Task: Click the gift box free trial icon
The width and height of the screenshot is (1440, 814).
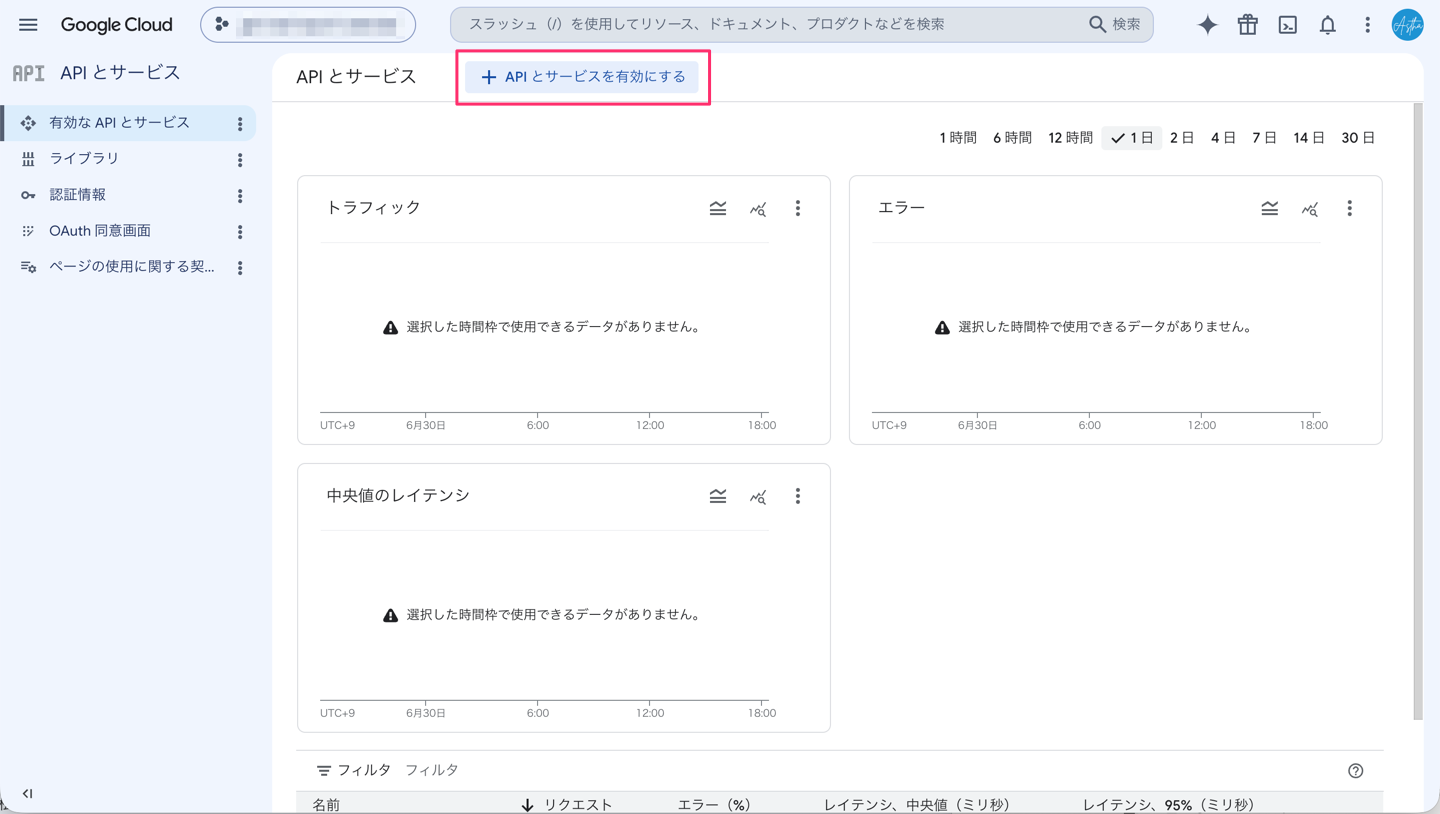Action: [1248, 25]
